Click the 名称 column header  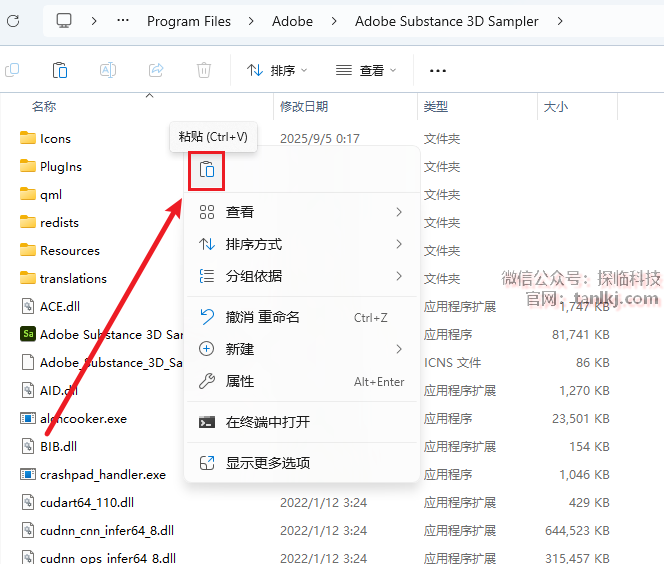[x=44, y=106]
